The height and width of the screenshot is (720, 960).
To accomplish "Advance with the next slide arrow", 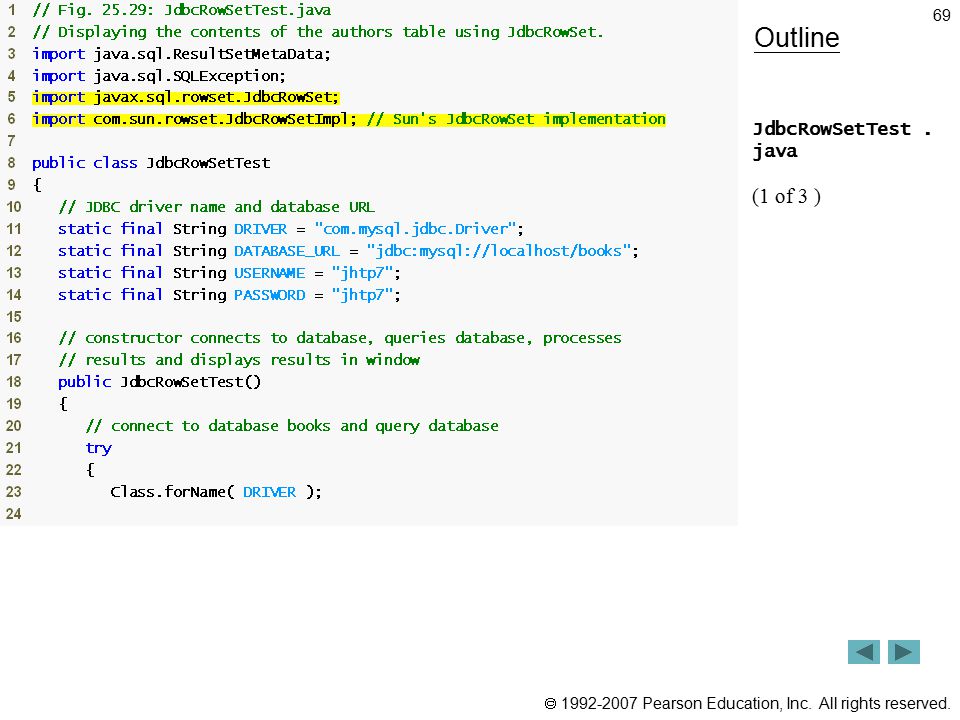I will pyautogui.click(x=904, y=651).
